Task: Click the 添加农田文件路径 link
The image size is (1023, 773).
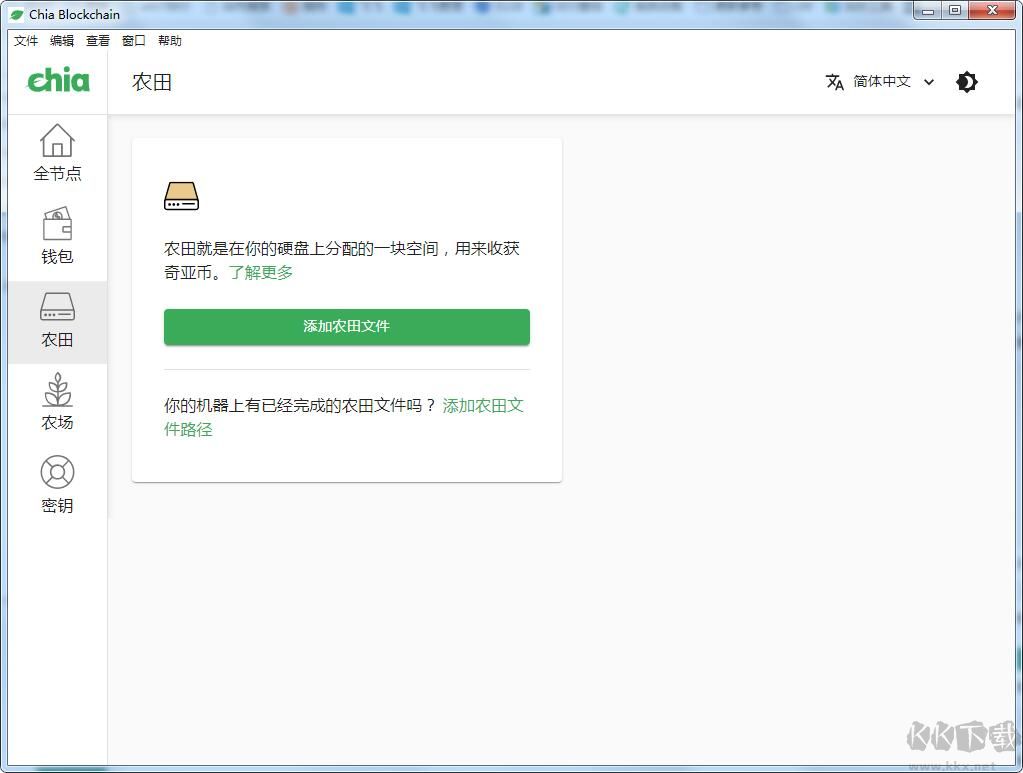Action: [x=483, y=405]
